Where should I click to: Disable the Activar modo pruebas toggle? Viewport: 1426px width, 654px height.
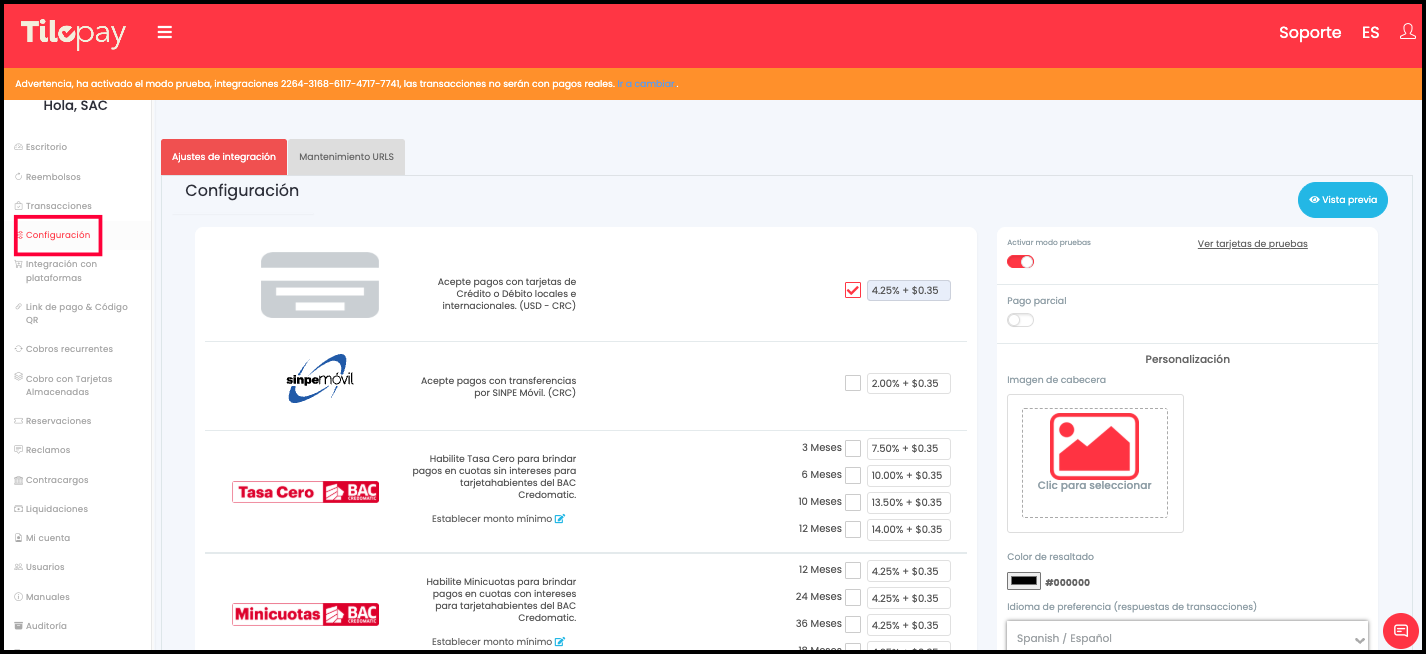coord(1020,262)
